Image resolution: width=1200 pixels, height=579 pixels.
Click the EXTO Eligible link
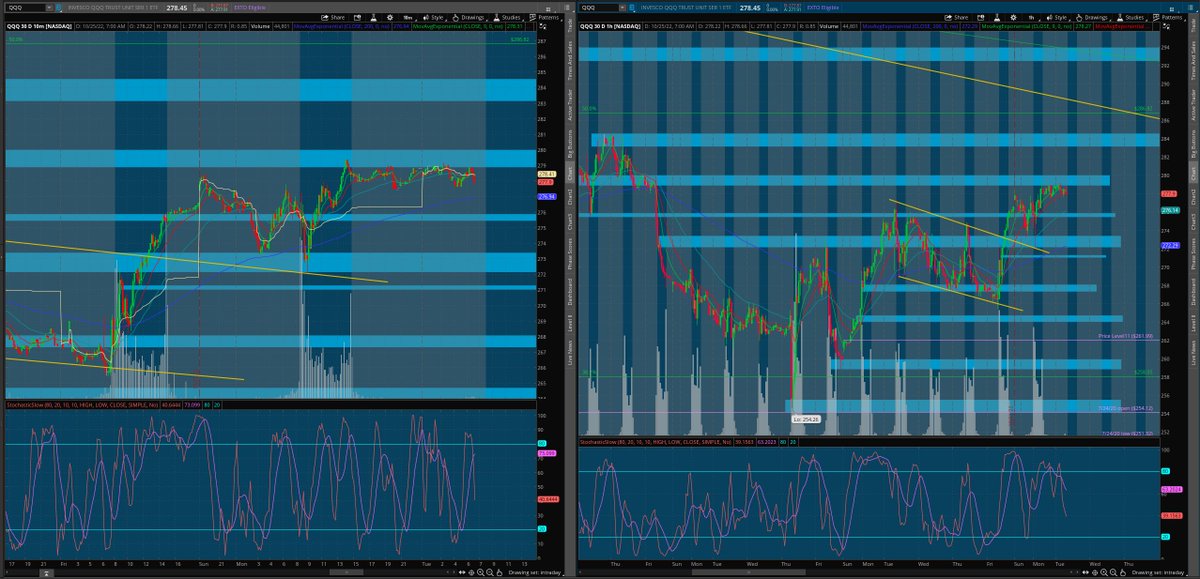click(250, 7)
